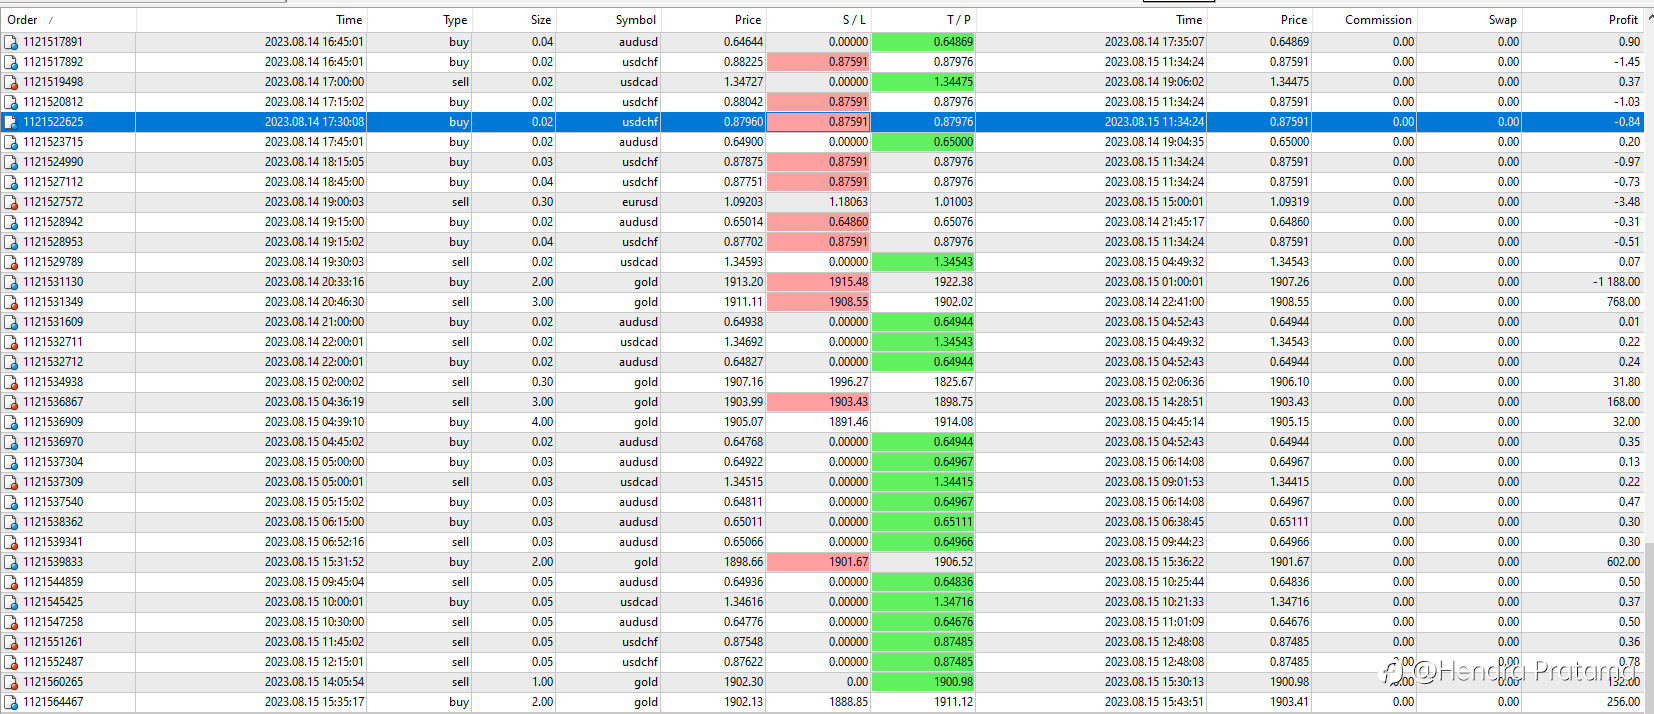This screenshot has height=714, width=1654.
Task: Click the eurusd symbol cell
Action: coord(609,202)
